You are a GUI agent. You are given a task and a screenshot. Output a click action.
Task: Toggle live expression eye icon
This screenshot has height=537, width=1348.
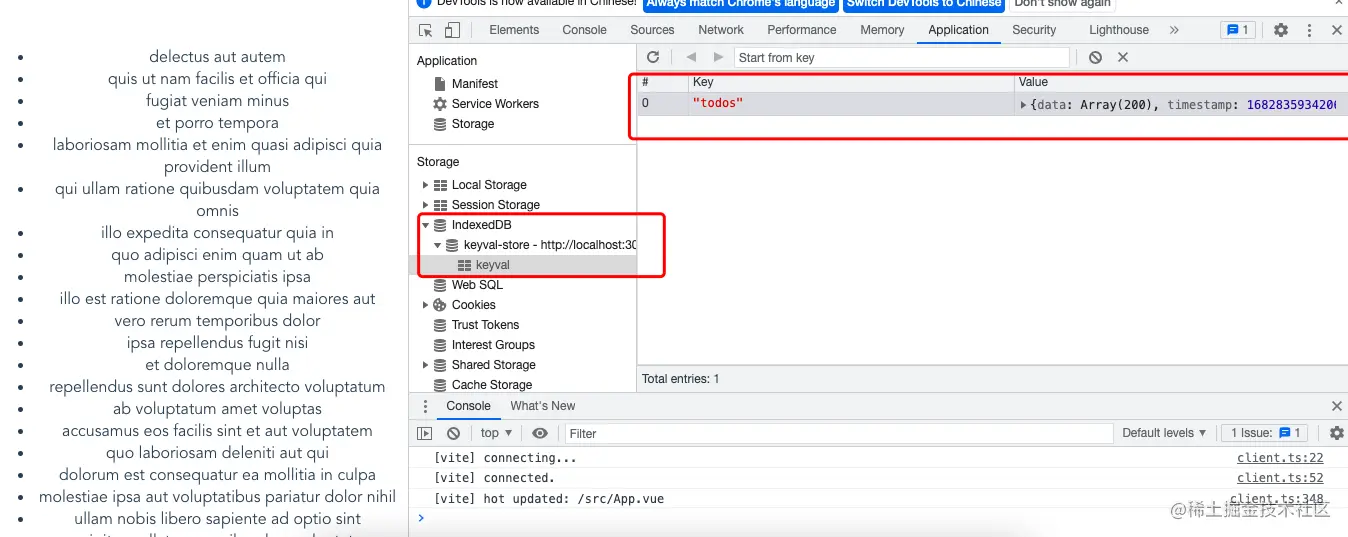tap(540, 433)
